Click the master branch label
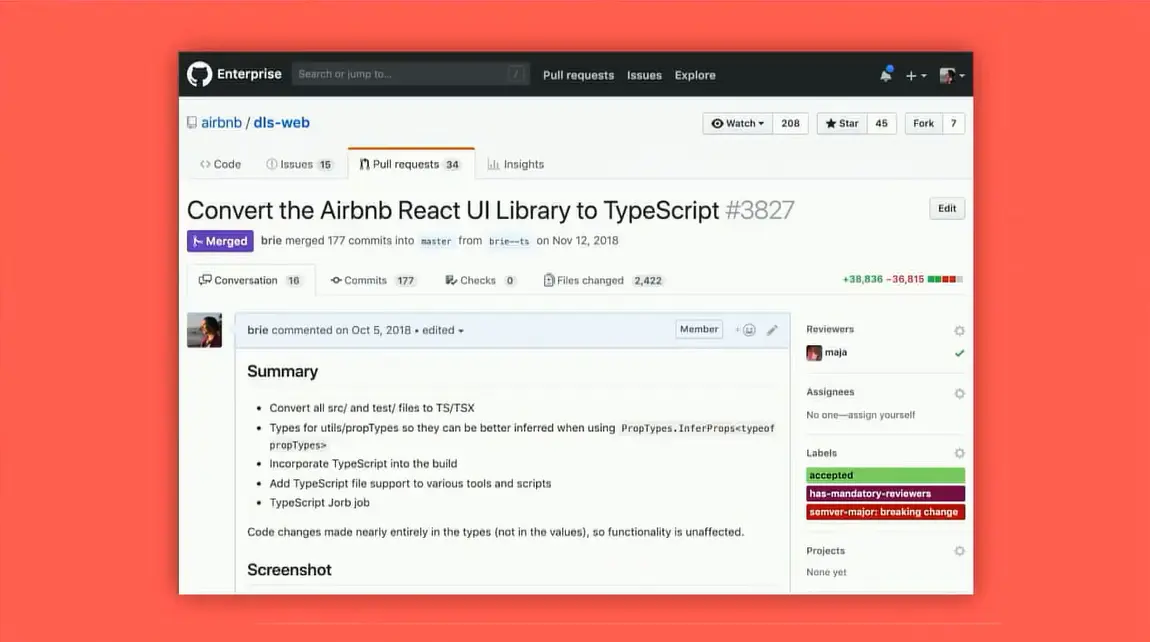Screen dimensions: 1150x642 [x=436, y=241]
